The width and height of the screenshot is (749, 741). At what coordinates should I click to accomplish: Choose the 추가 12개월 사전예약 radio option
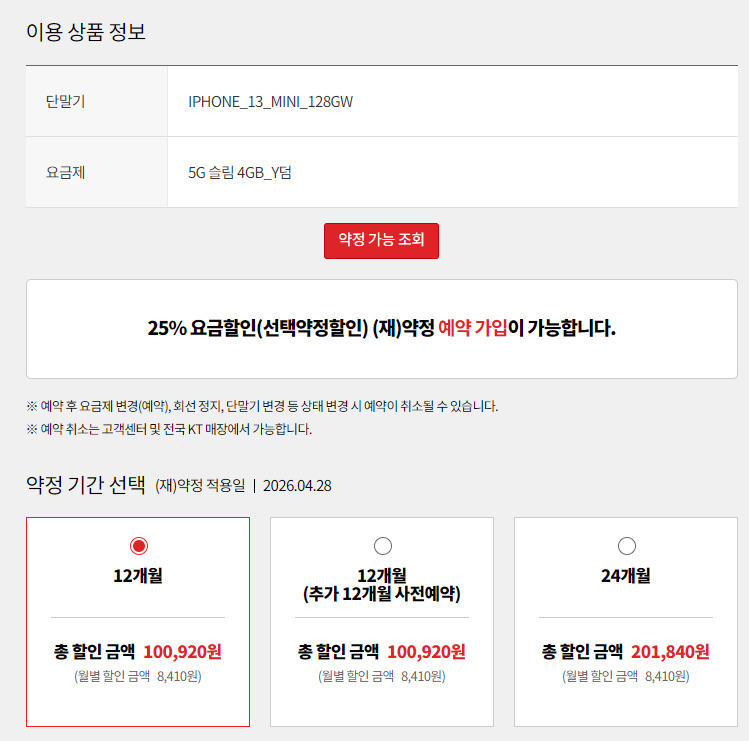point(382,546)
